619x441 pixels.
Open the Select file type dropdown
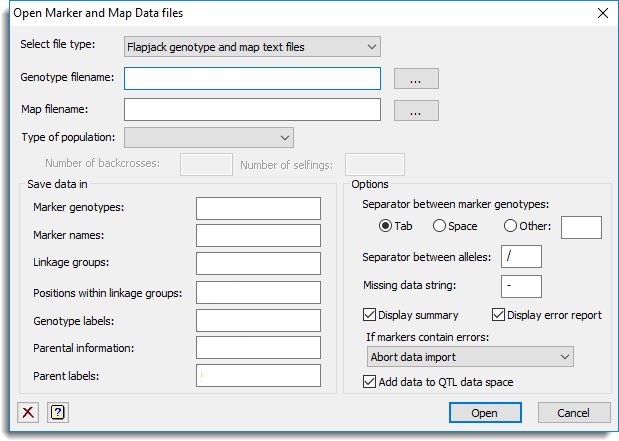tap(252, 47)
